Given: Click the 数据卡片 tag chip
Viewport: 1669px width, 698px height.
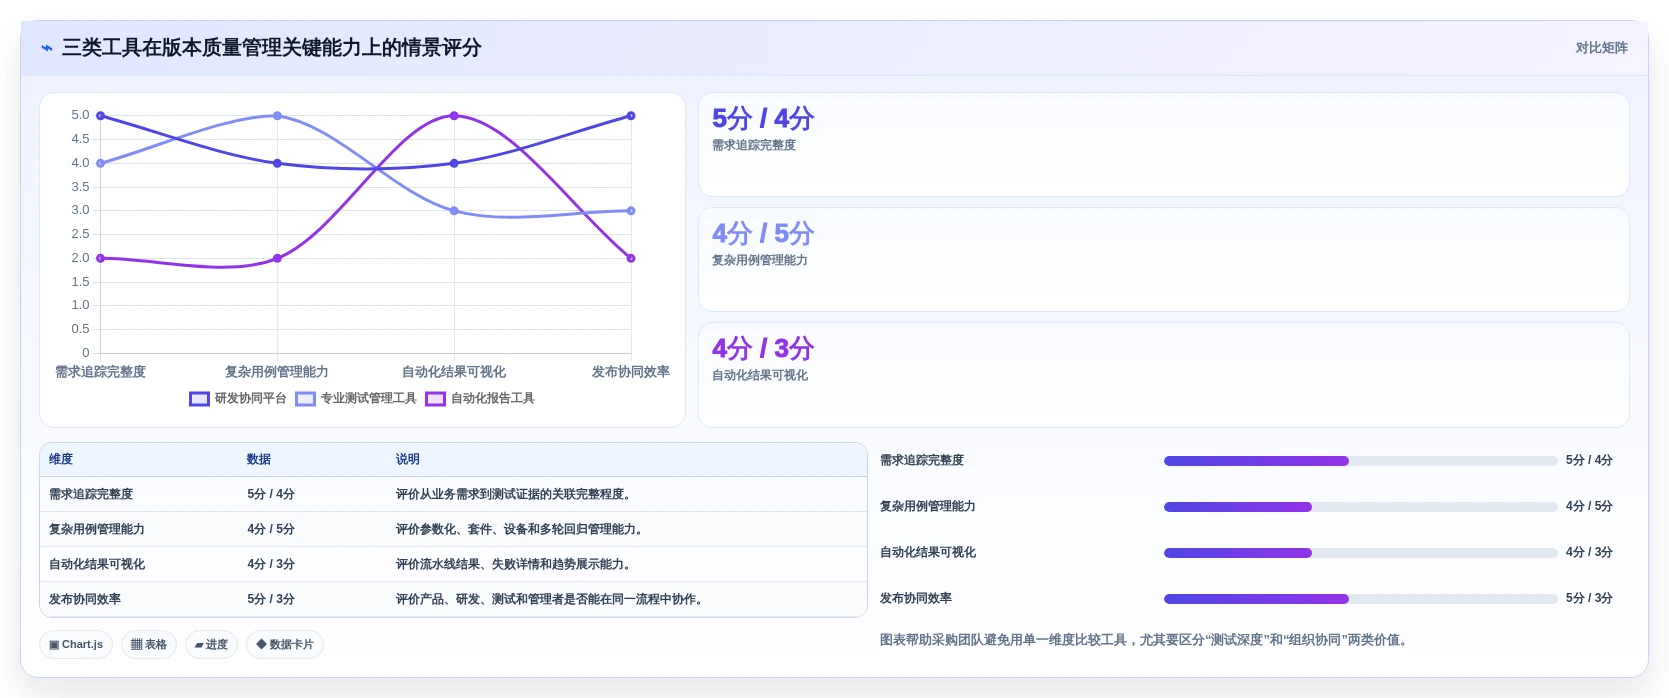Looking at the screenshot, I should (285, 645).
